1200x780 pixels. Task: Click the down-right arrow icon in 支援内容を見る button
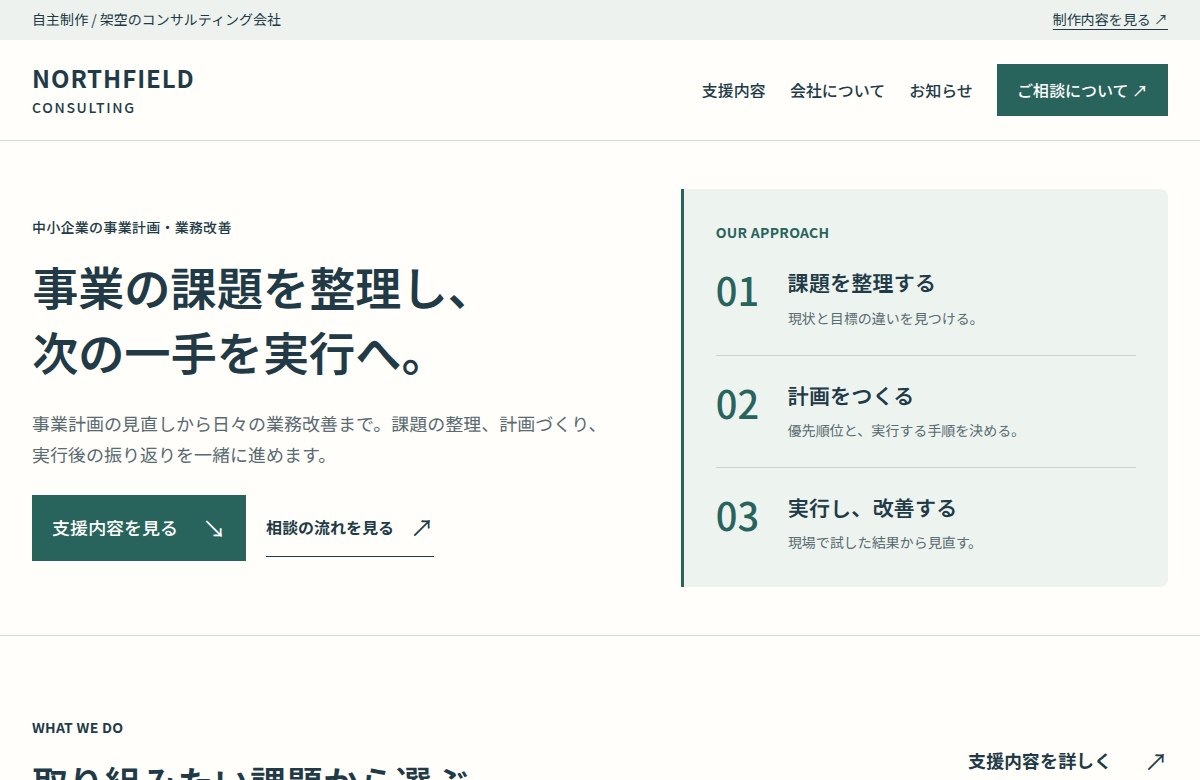click(214, 528)
